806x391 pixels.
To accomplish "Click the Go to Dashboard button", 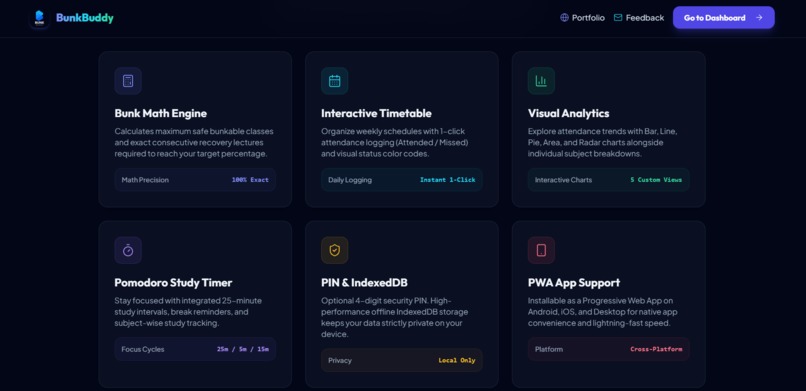I will pos(723,17).
